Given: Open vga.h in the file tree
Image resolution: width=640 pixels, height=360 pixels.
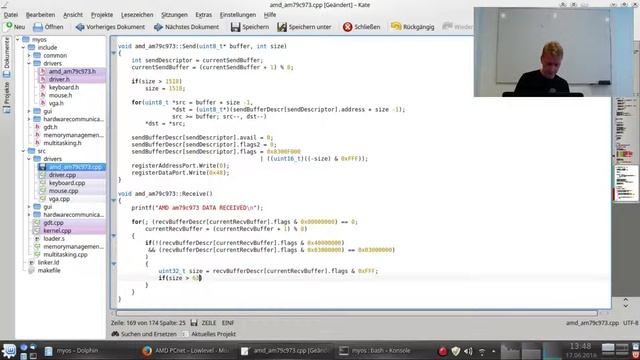Looking at the screenshot, I should click(x=56, y=103).
